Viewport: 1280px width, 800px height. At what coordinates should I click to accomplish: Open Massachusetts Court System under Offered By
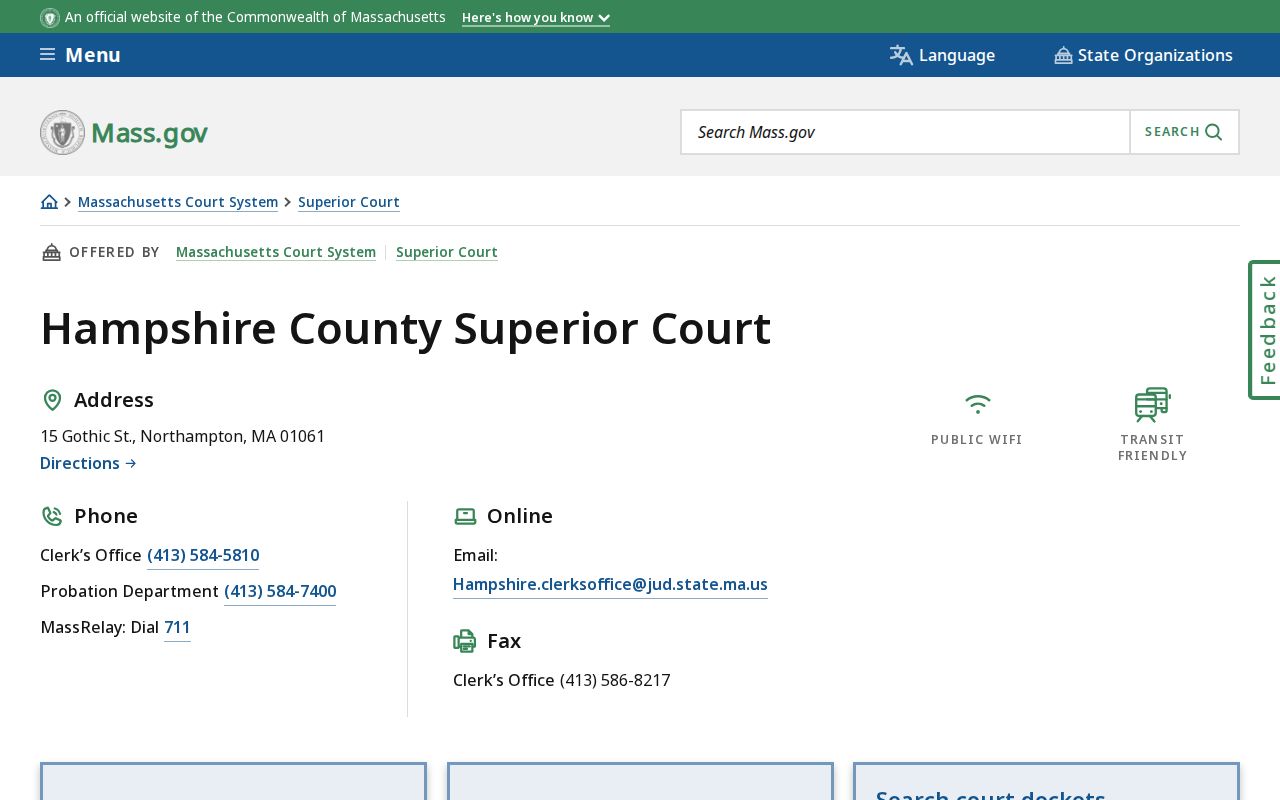(276, 252)
